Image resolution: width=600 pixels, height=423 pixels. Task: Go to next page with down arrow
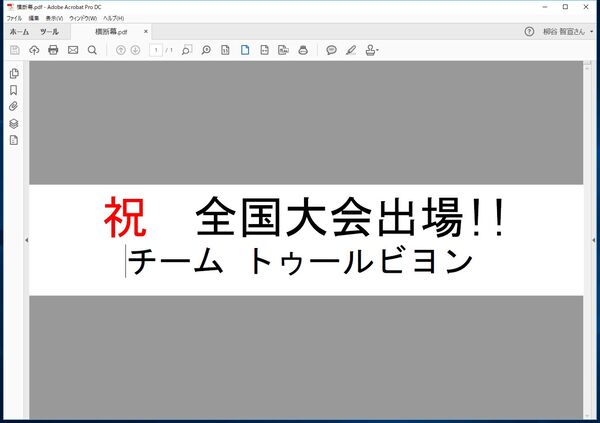pos(135,50)
